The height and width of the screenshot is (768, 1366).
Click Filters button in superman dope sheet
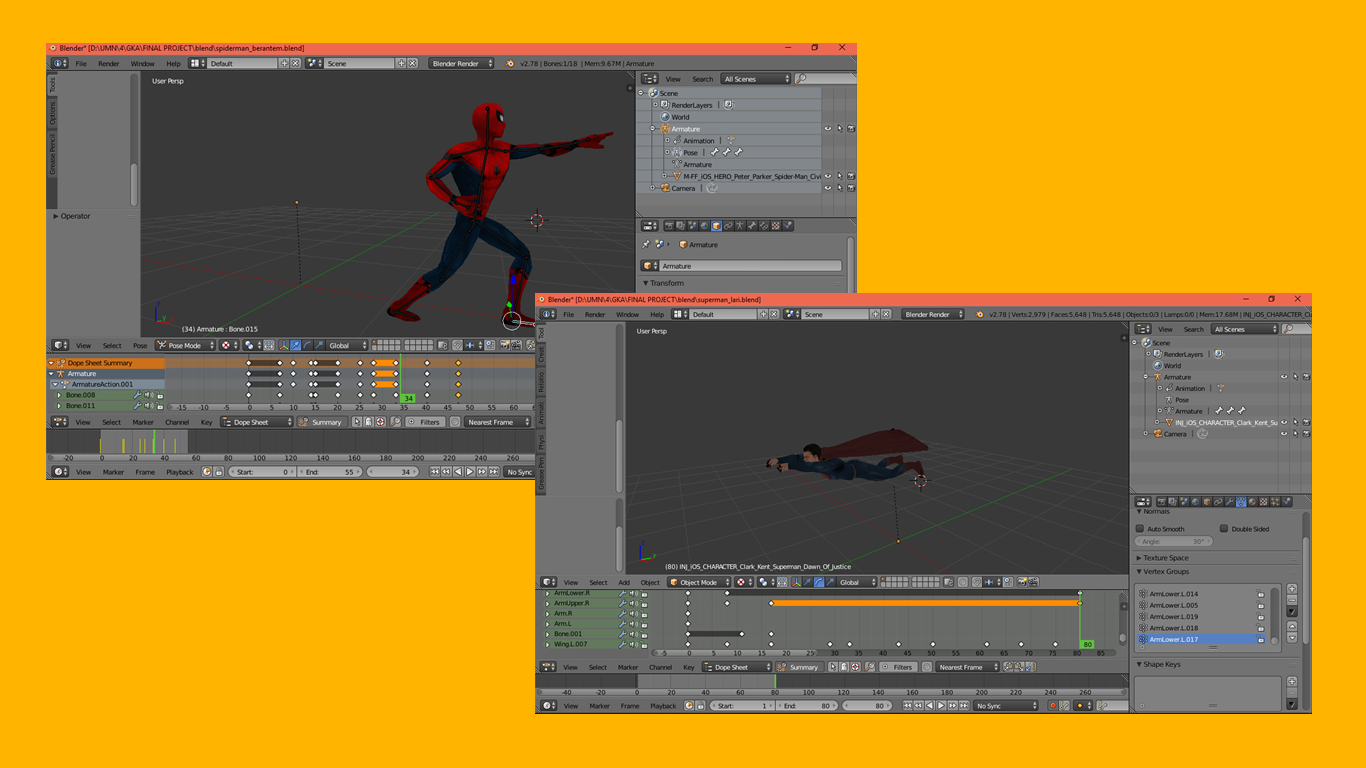(x=898, y=667)
